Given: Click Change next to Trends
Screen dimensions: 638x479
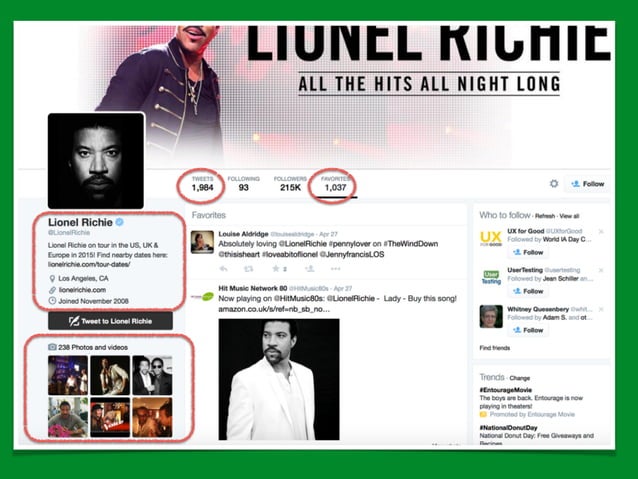Looking at the screenshot, I should tap(520, 378).
